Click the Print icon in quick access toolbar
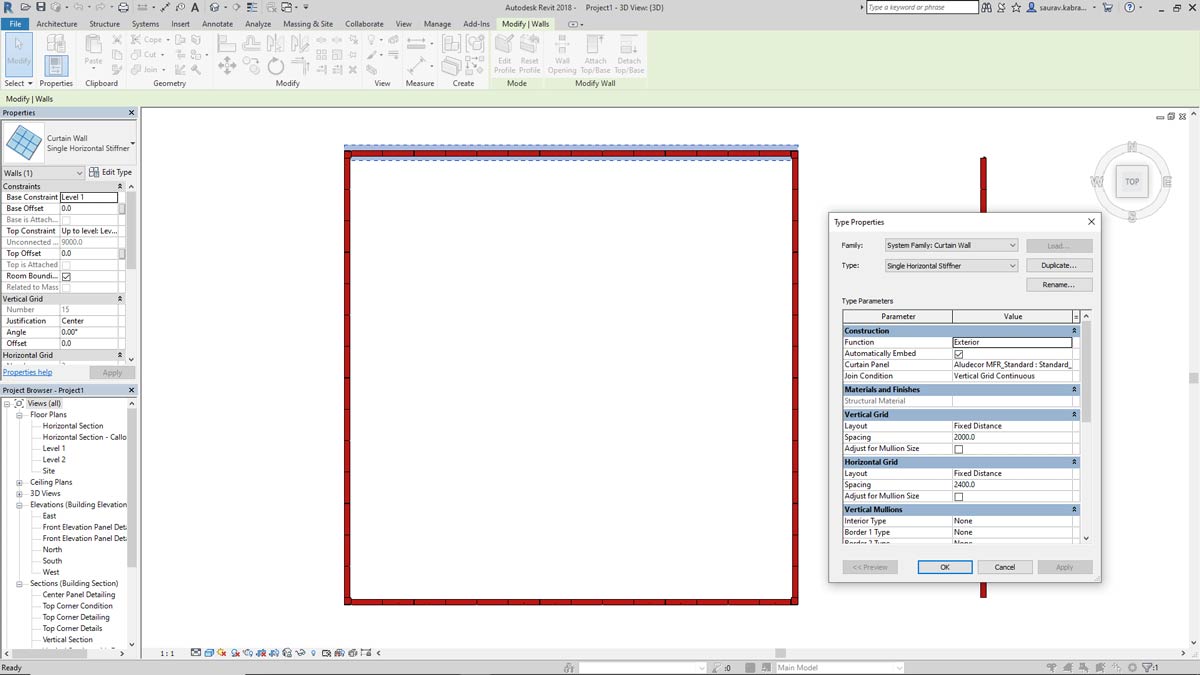 [x=122, y=7]
